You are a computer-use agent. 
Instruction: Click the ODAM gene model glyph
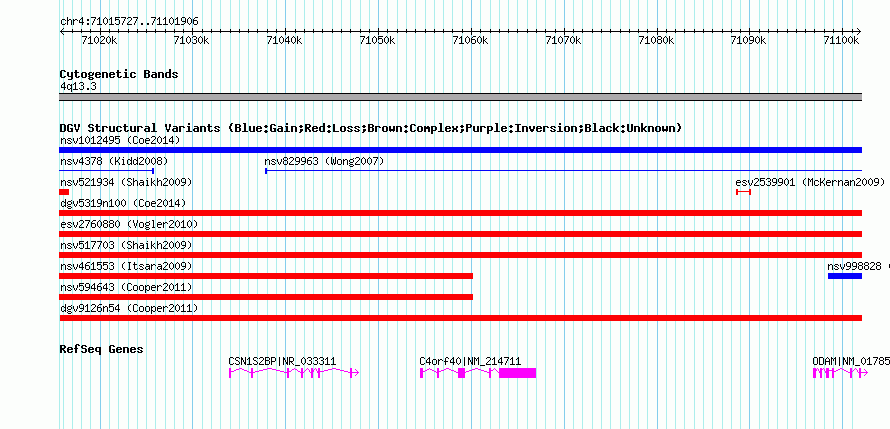[840, 372]
